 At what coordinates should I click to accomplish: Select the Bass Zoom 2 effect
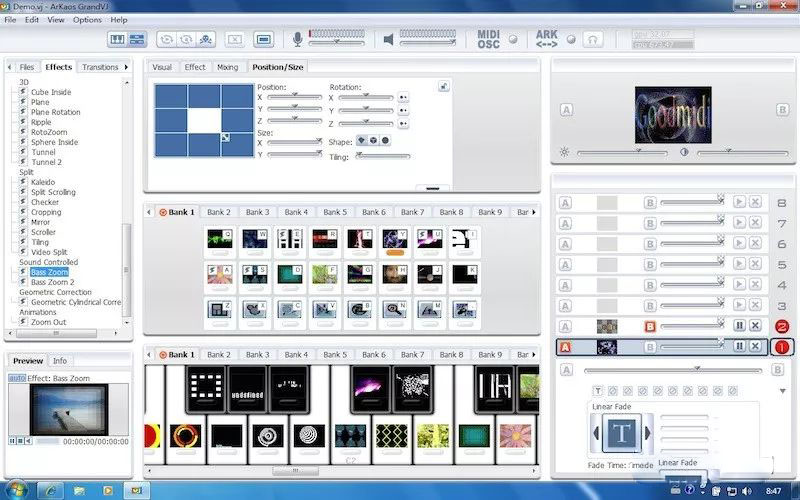click(53, 282)
